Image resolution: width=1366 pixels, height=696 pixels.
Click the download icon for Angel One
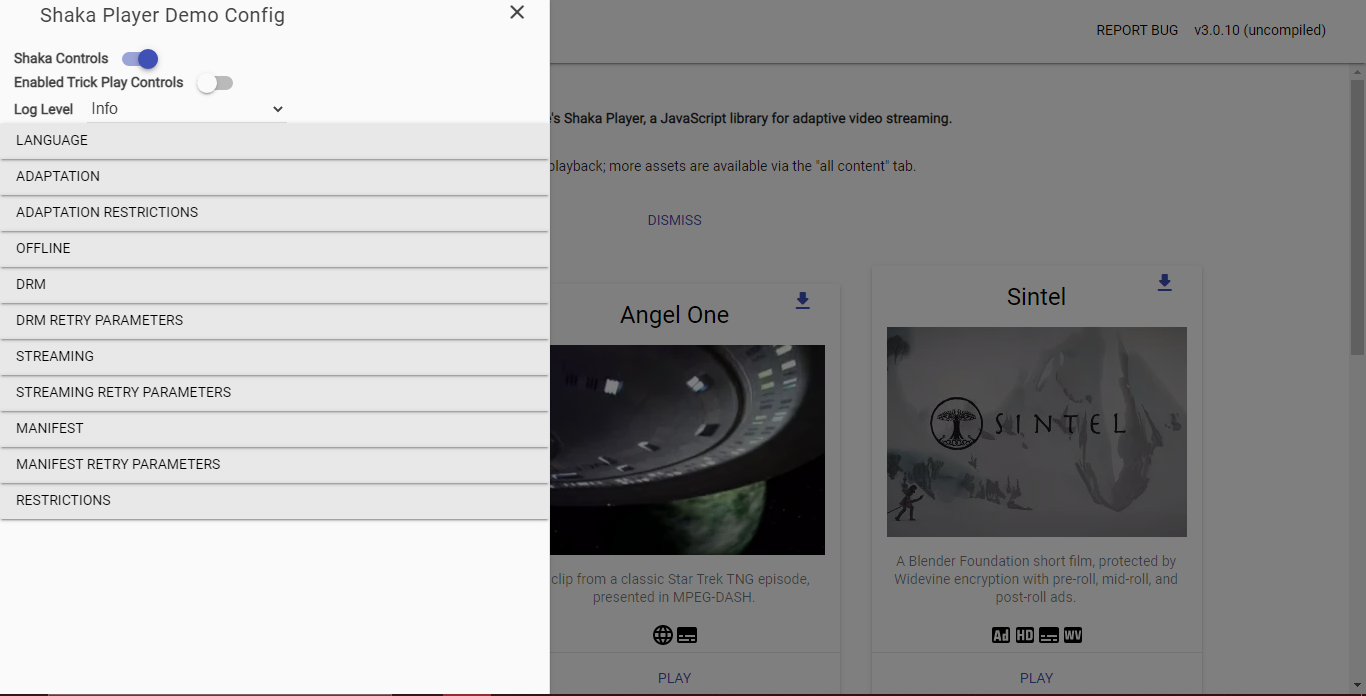point(802,300)
